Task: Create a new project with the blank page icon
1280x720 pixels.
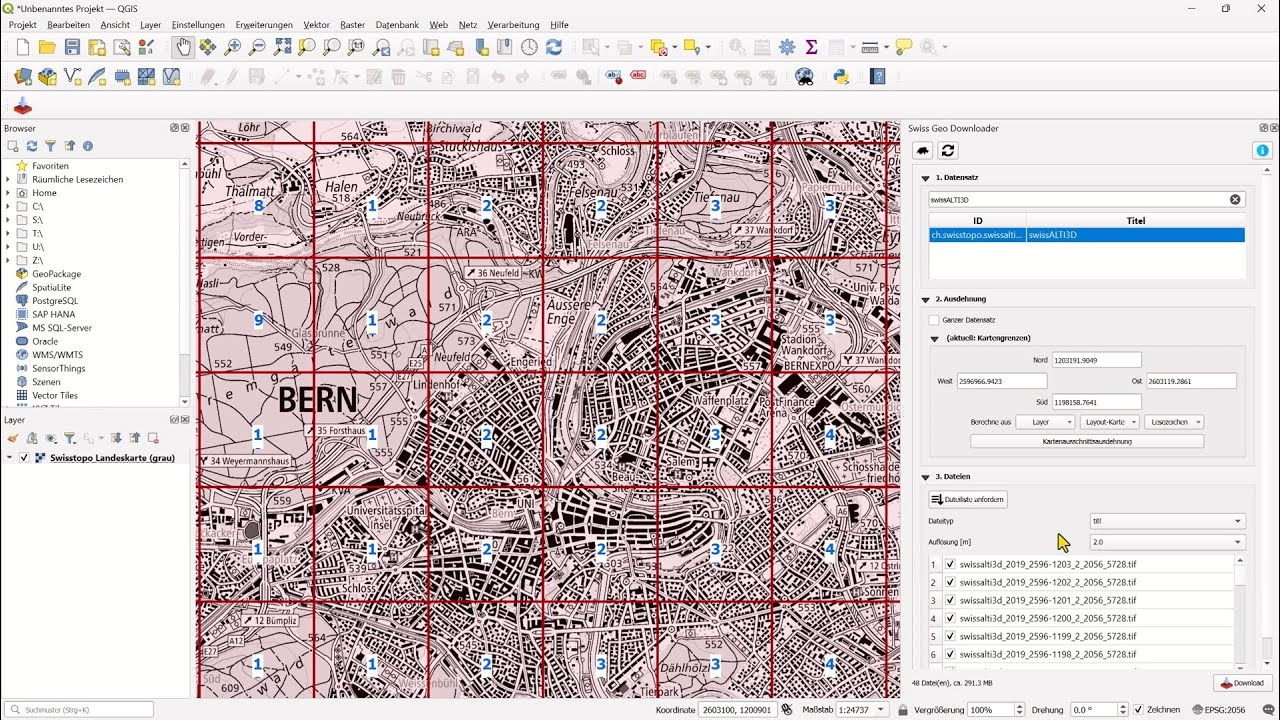Action: [x=22, y=47]
